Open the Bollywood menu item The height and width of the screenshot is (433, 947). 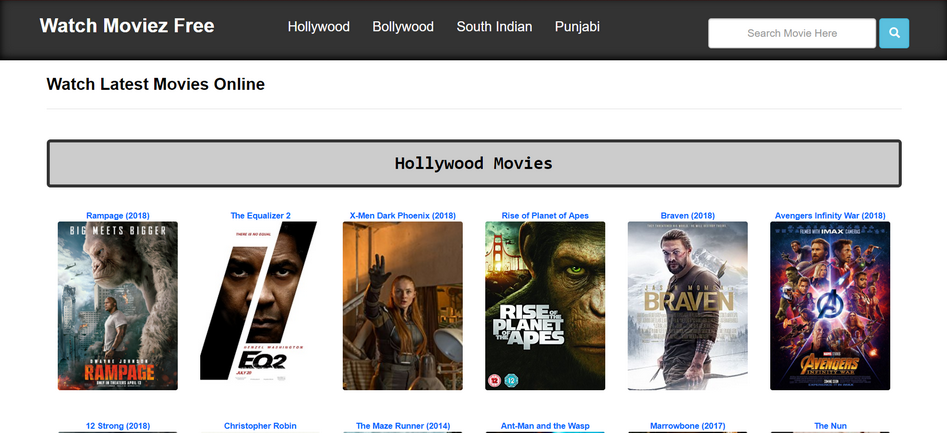click(x=403, y=27)
